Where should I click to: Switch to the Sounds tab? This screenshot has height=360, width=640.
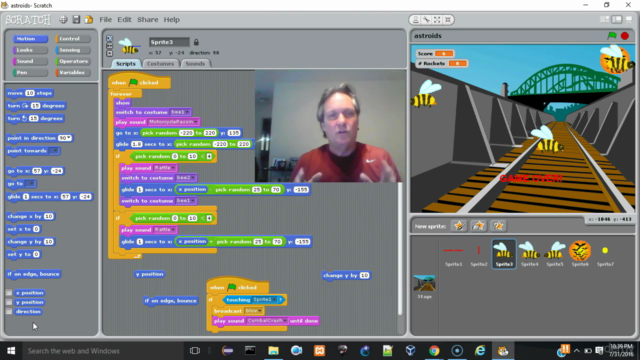[195, 64]
